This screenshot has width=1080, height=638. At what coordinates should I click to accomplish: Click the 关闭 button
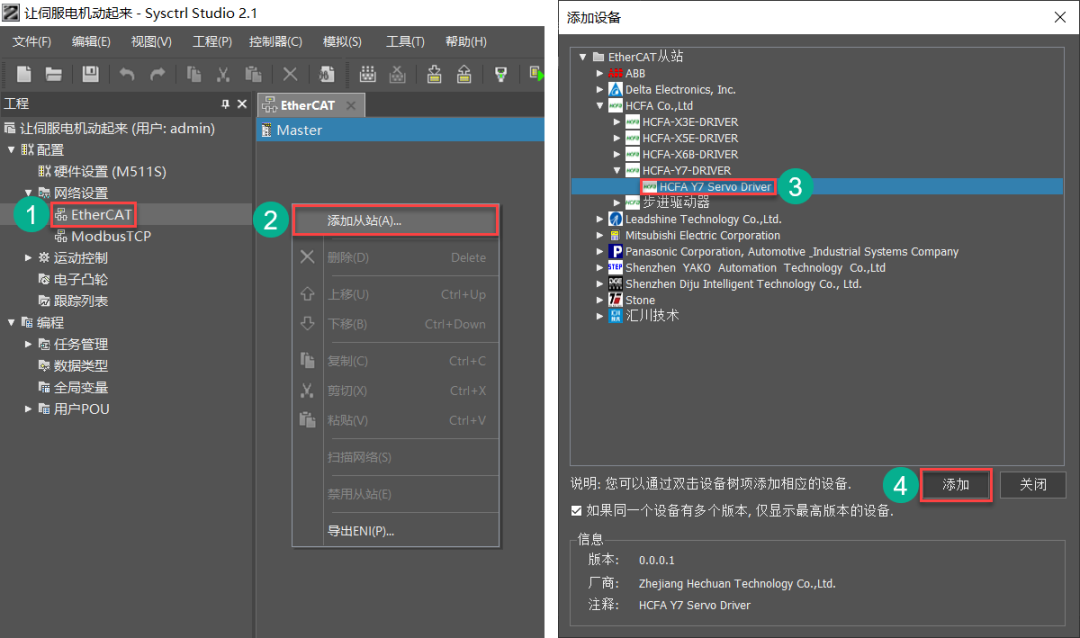(x=1033, y=485)
